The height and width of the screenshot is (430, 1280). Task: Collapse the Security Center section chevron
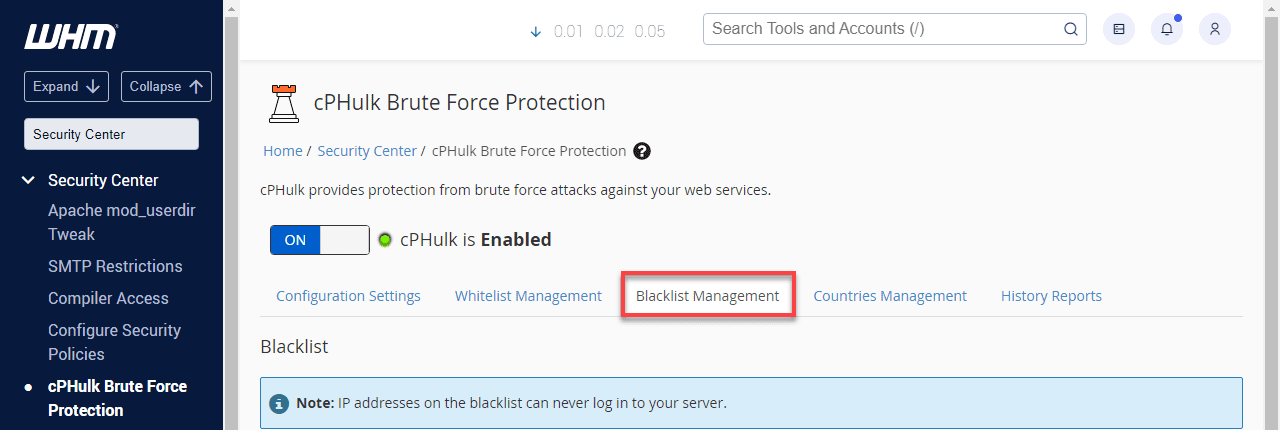pos(29,181)
